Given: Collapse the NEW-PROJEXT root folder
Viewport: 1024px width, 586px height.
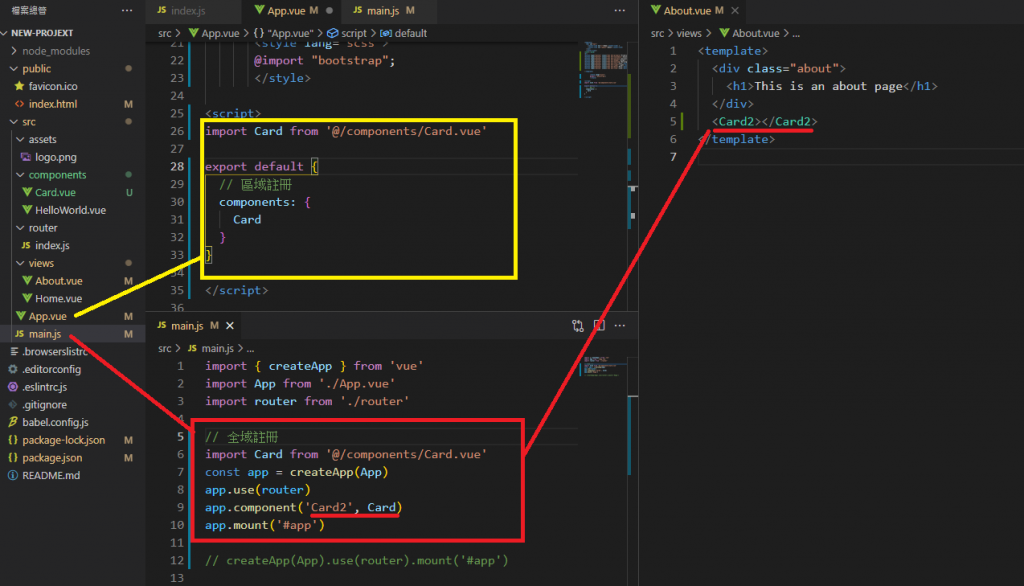Looking at the screenshot, I should click(x=5, y=33).
